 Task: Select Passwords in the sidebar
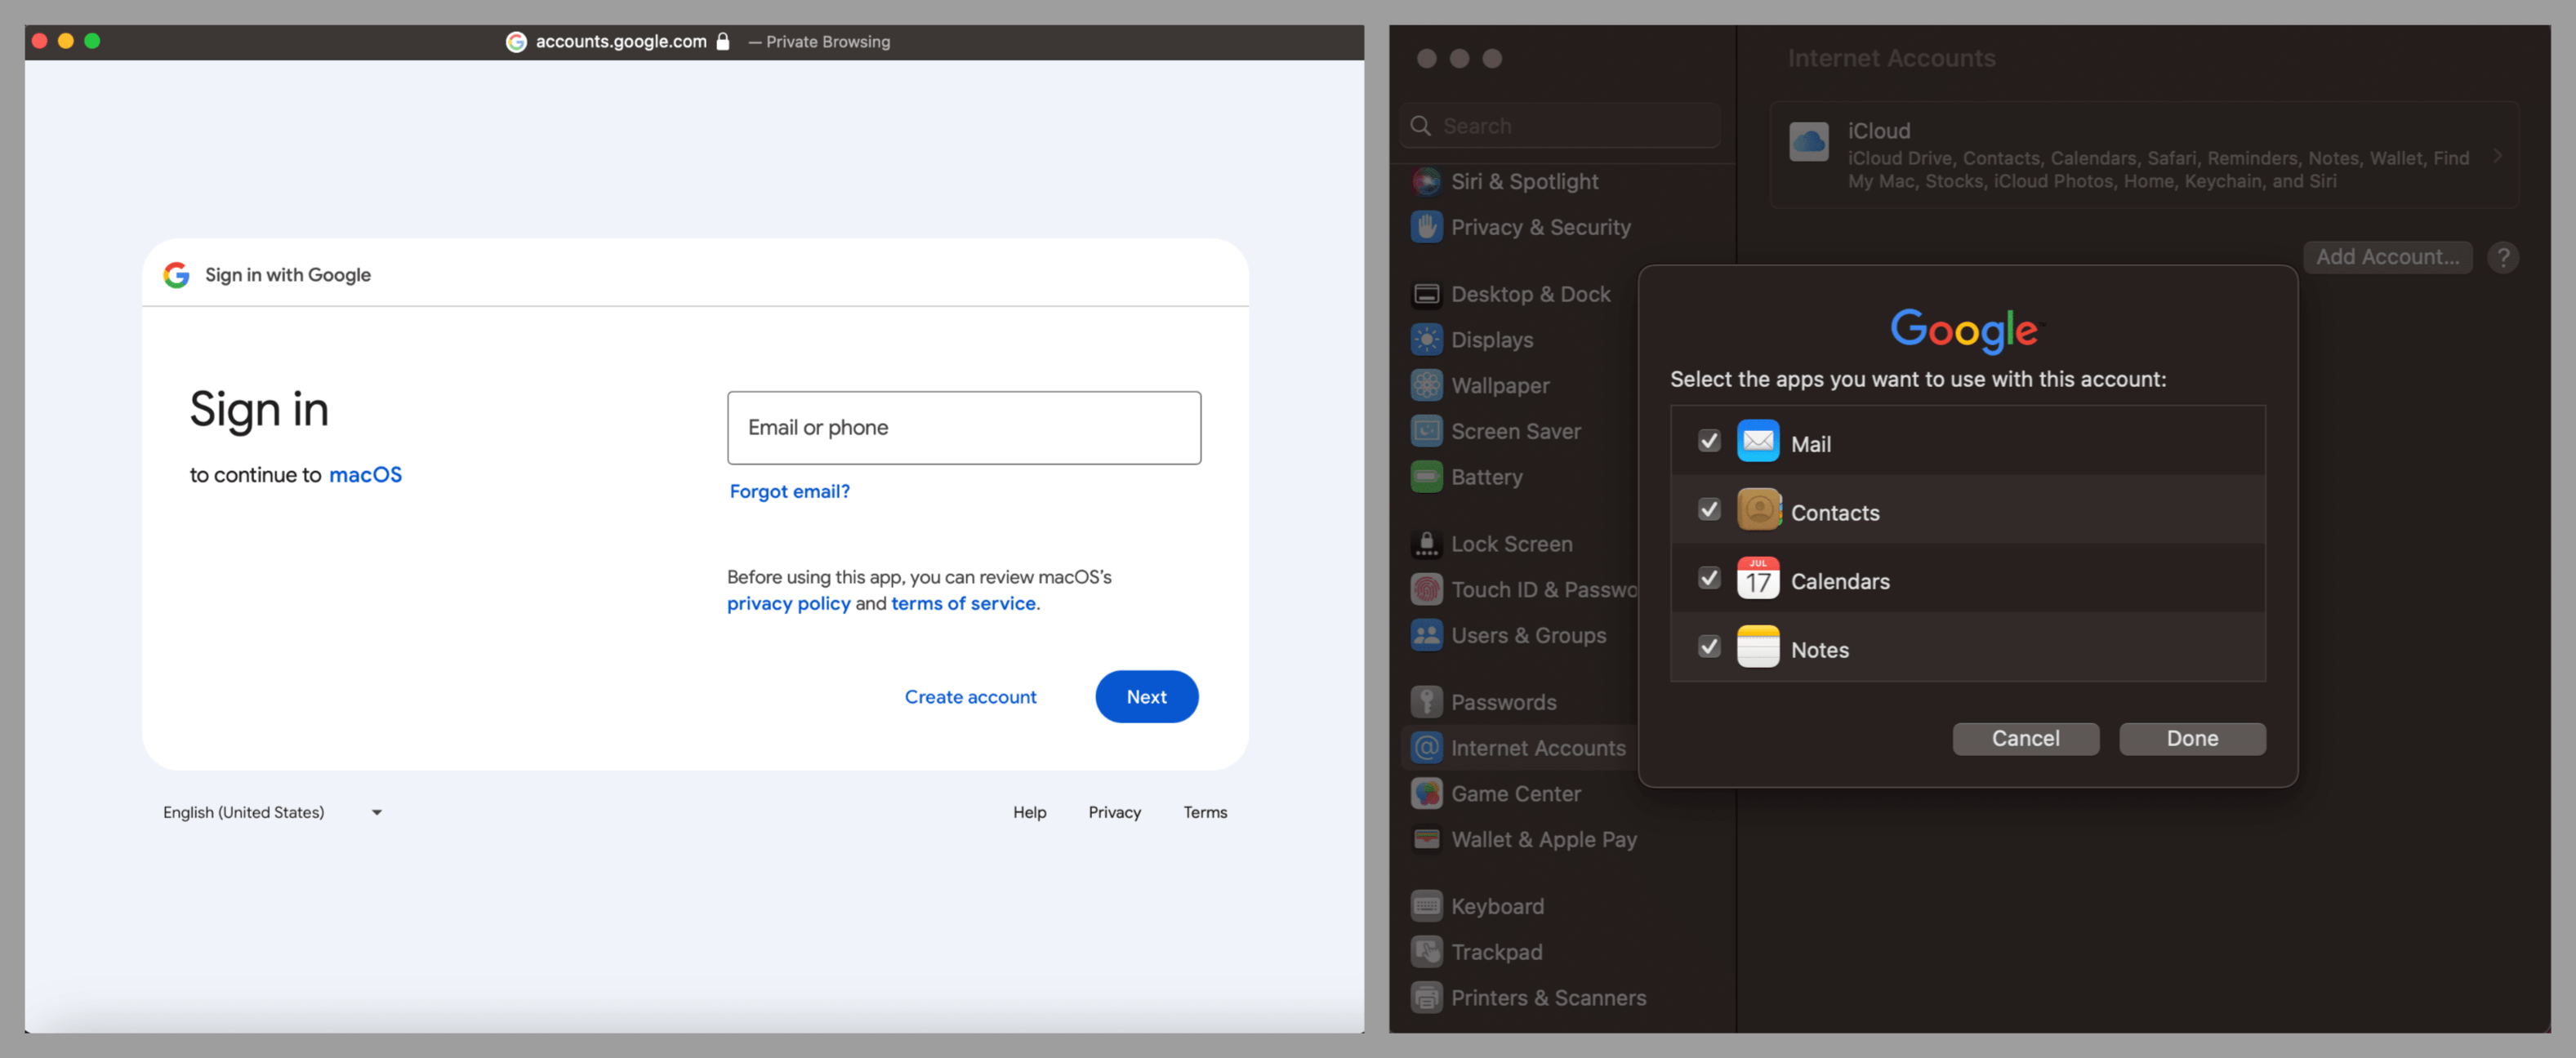click(x=1503, y=702)
